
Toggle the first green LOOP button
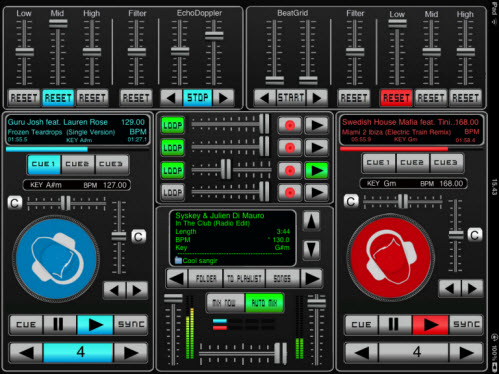coord(173,126)
